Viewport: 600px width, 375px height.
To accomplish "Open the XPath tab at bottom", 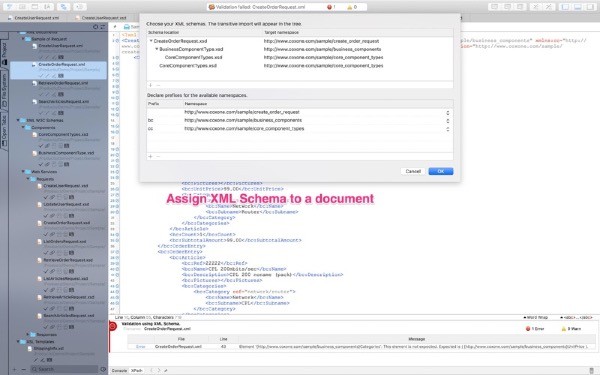I will pos(137,370).
